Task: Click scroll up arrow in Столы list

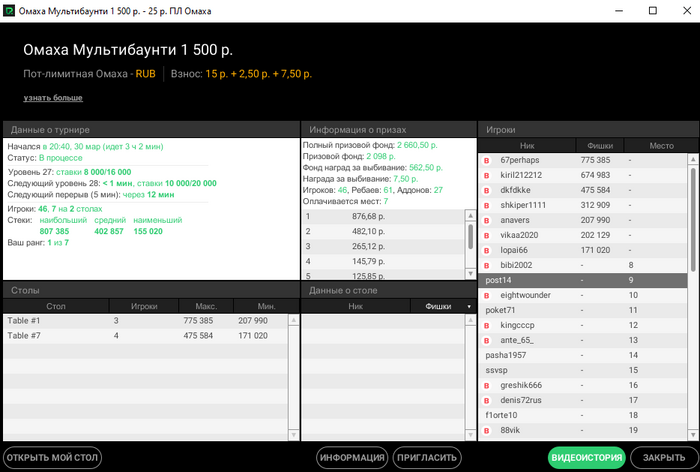Action: tap(293, 320)
